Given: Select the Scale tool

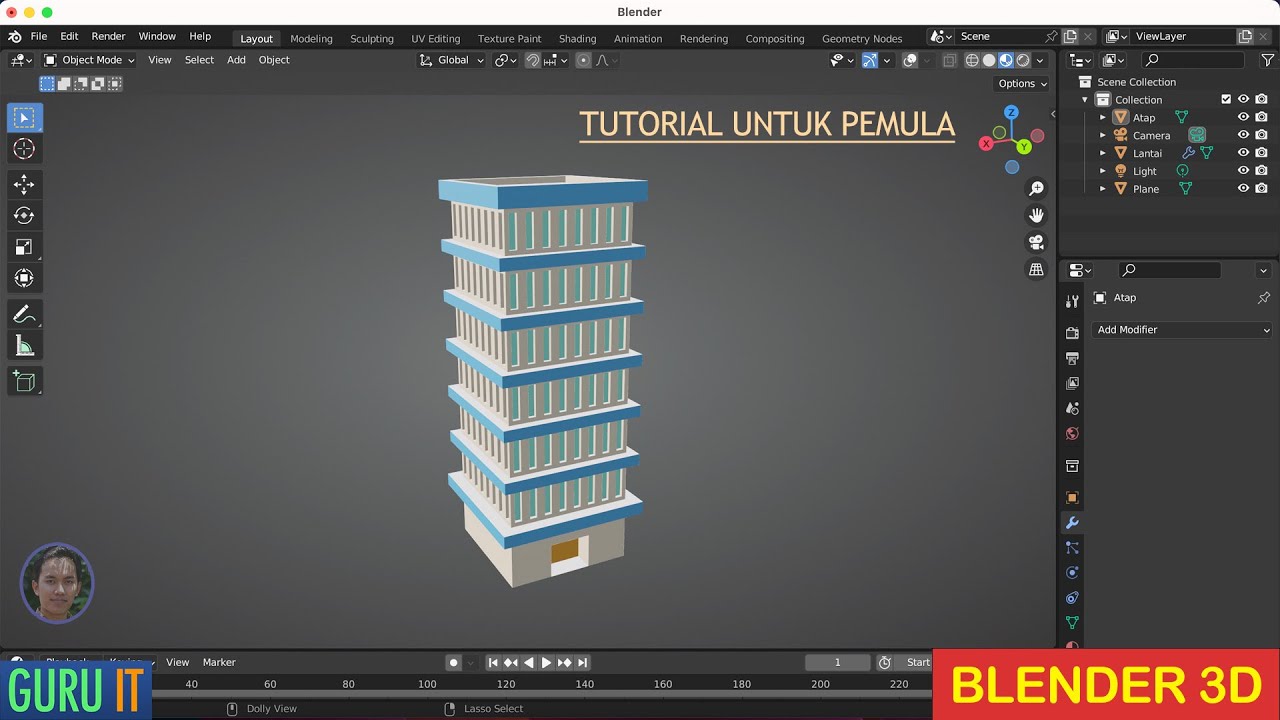Looking at the screenshot, I should point(25,247).
